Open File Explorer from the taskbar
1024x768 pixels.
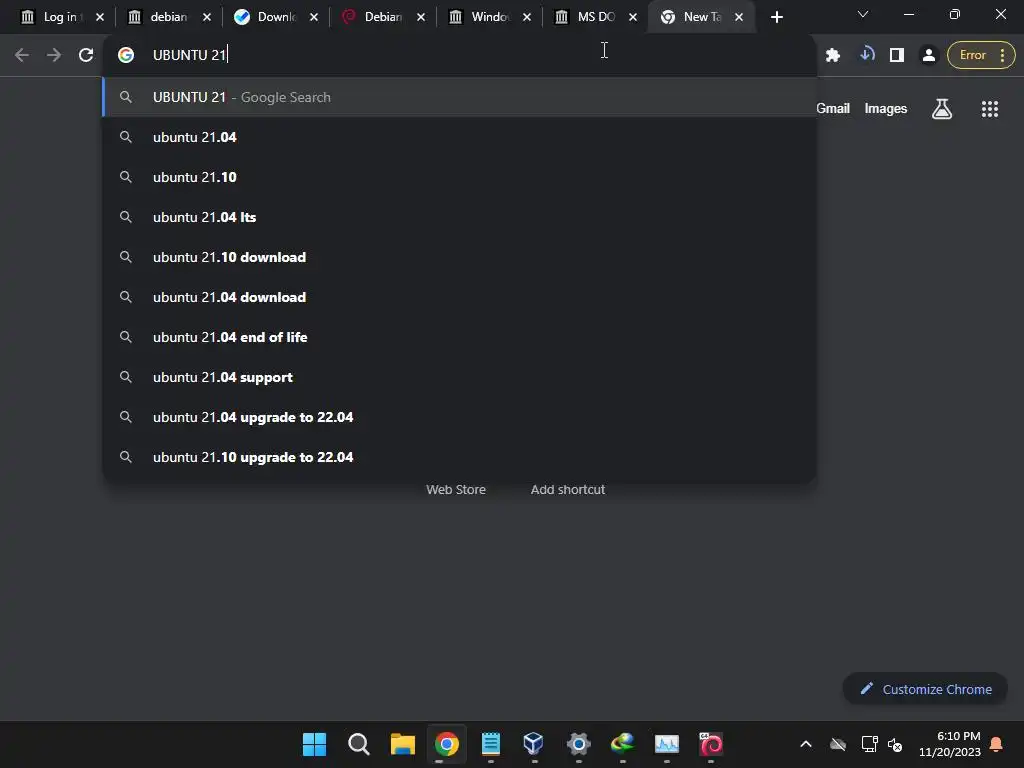click(402, 744)
